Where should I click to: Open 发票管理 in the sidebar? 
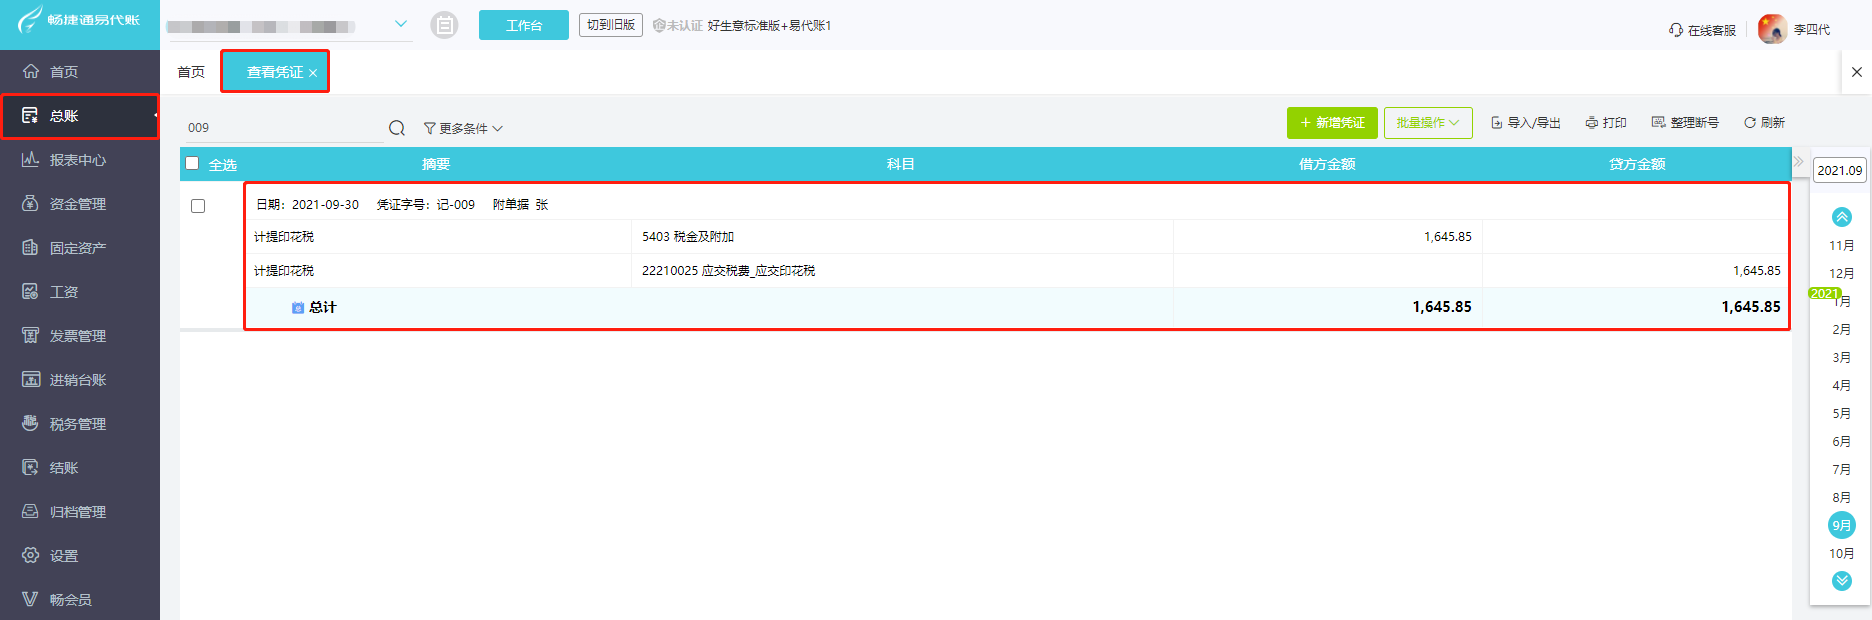pos(80,336)
